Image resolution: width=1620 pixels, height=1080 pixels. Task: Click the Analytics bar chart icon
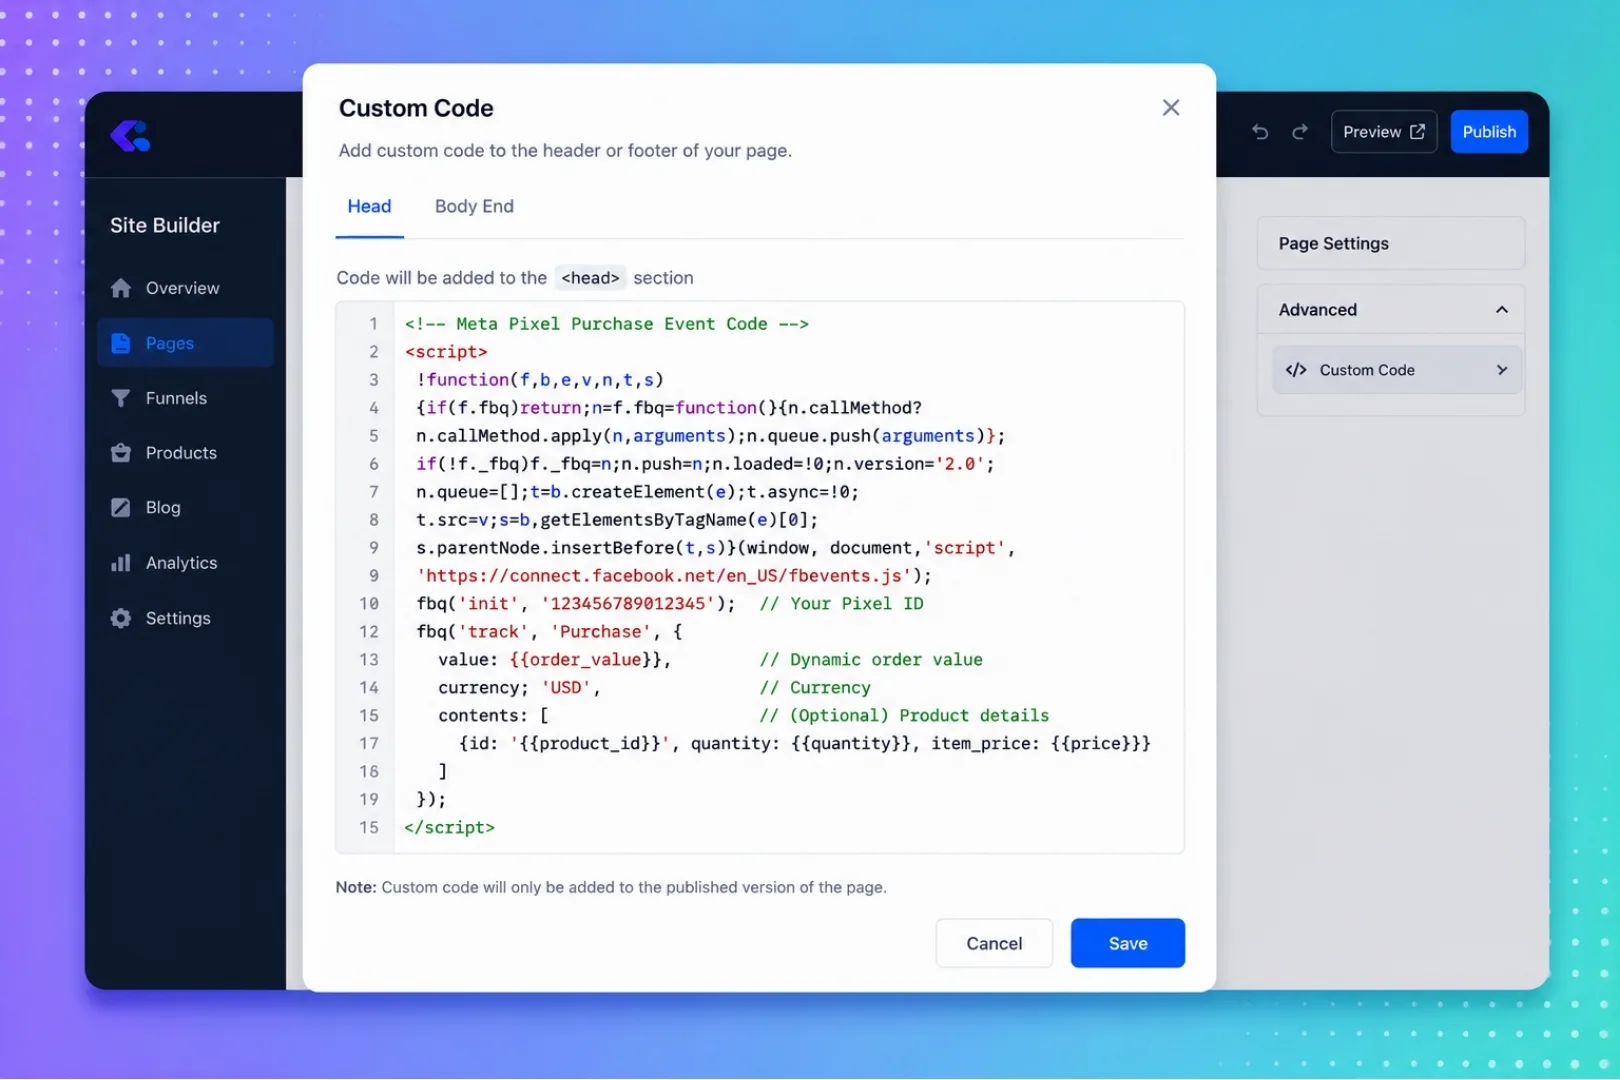tap(121, 563)
